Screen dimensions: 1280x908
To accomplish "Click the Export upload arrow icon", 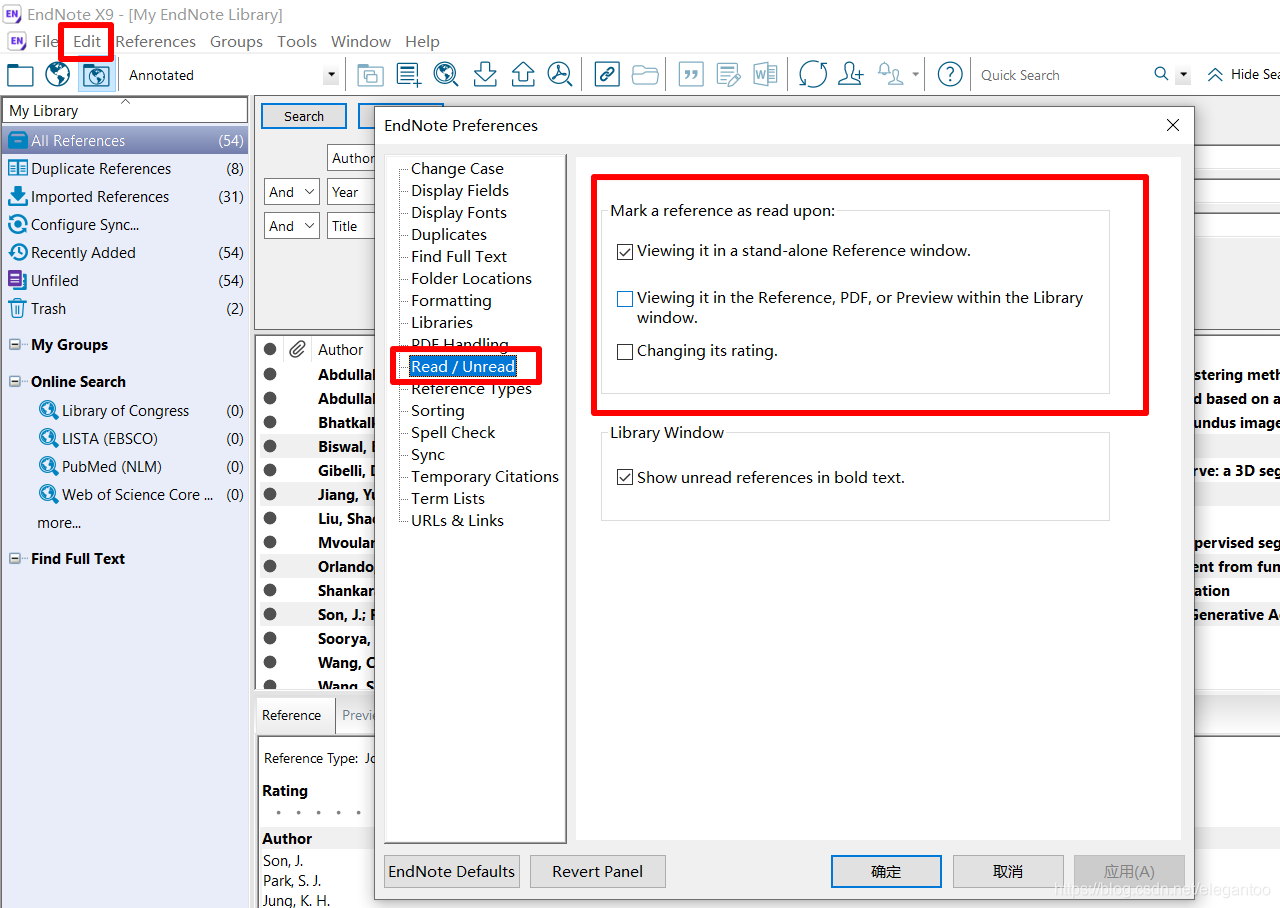I will pyautogui.click(x=522, y=74).
